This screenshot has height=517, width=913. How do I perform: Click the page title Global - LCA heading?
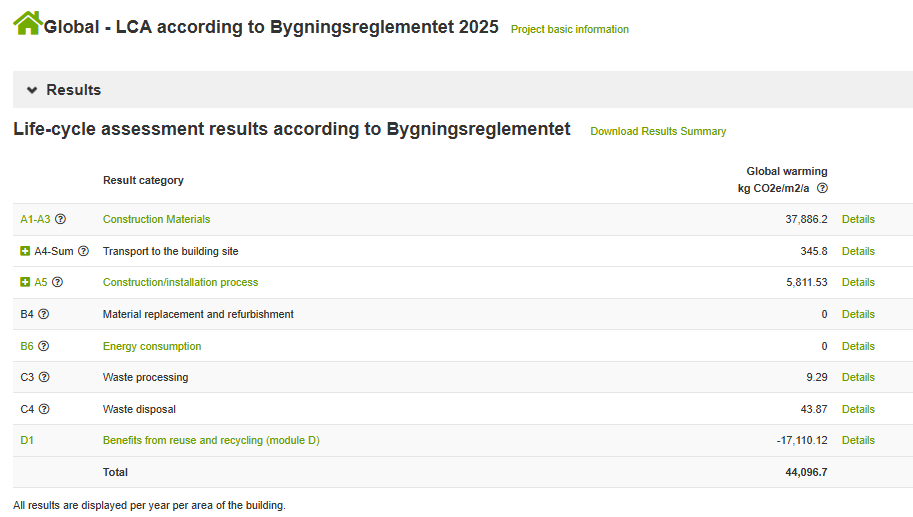[x=271, y=27]
